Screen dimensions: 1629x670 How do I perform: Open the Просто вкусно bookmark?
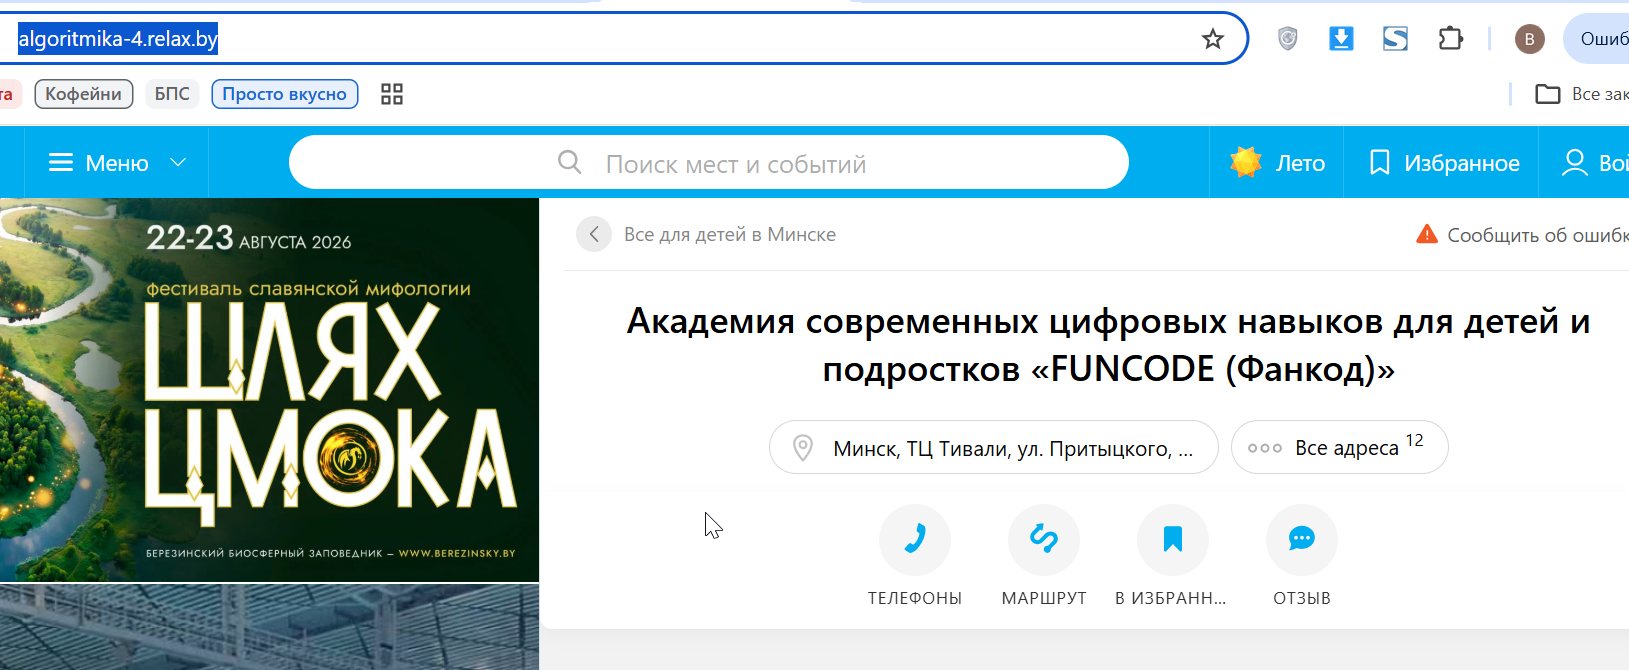(285, 94)
